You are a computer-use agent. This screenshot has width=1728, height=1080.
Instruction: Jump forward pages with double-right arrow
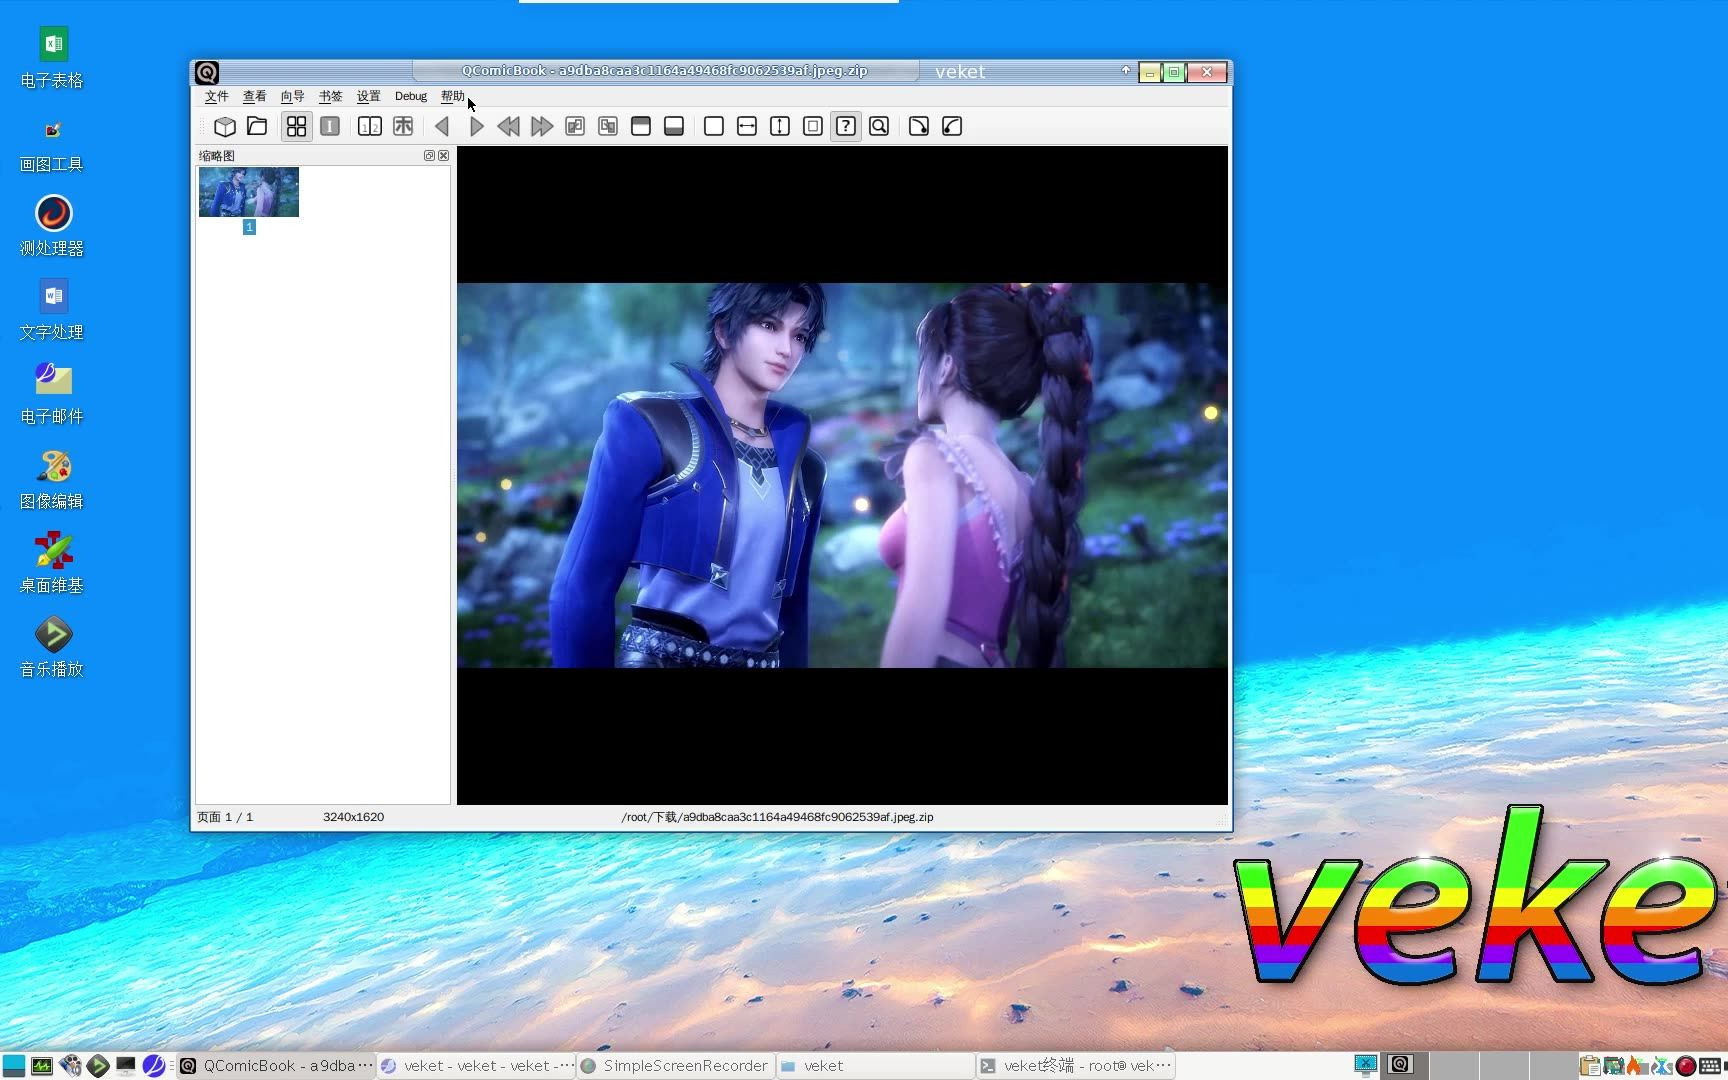542,126
